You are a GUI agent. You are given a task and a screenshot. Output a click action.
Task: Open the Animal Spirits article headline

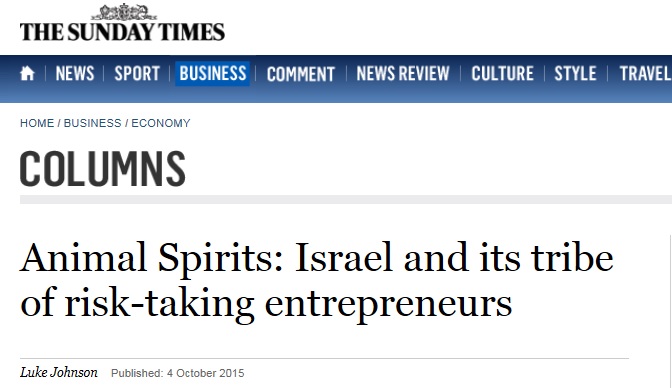click(317, 280)
